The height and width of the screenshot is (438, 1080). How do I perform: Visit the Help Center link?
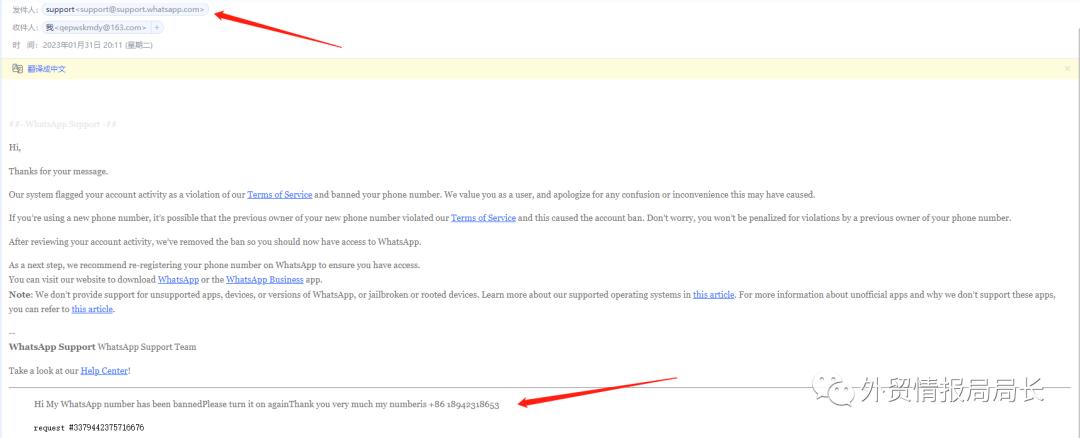coord(104,371)
